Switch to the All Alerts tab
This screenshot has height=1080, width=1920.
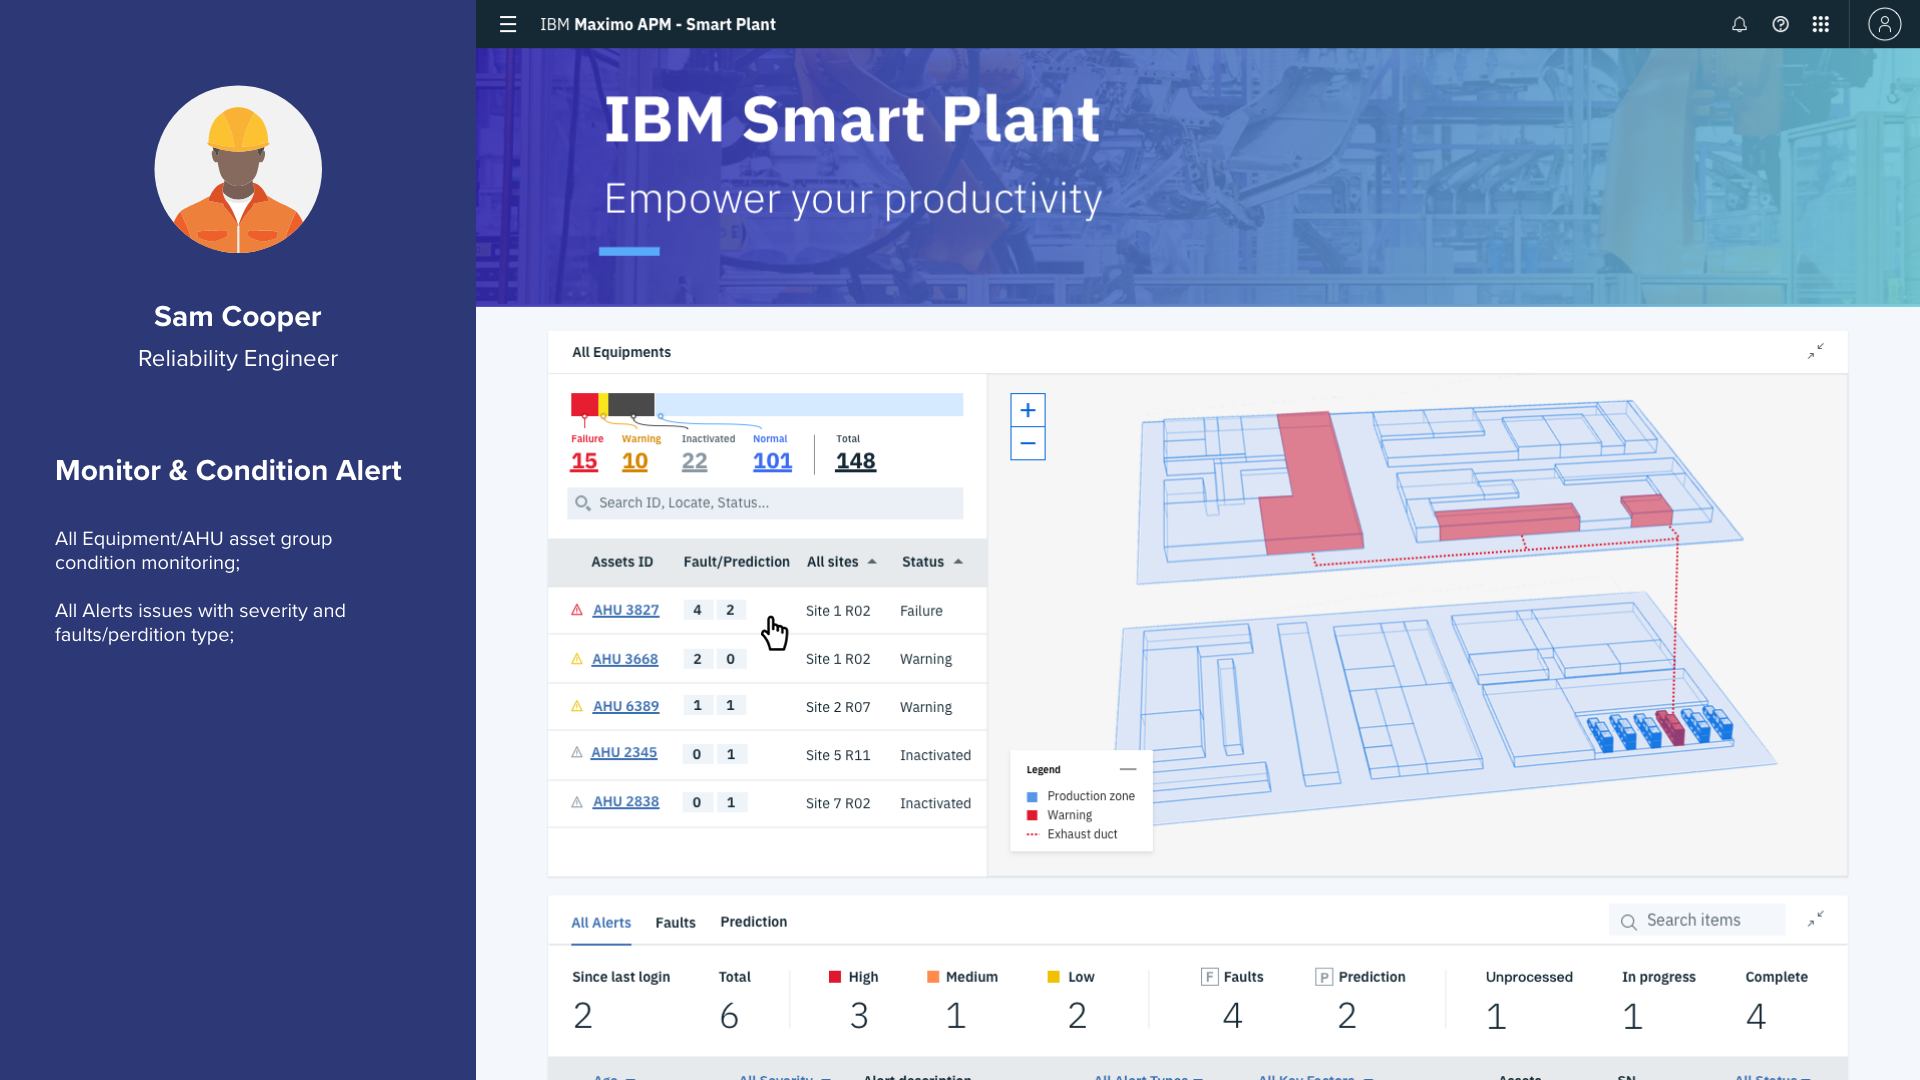(x=601, y=922)
